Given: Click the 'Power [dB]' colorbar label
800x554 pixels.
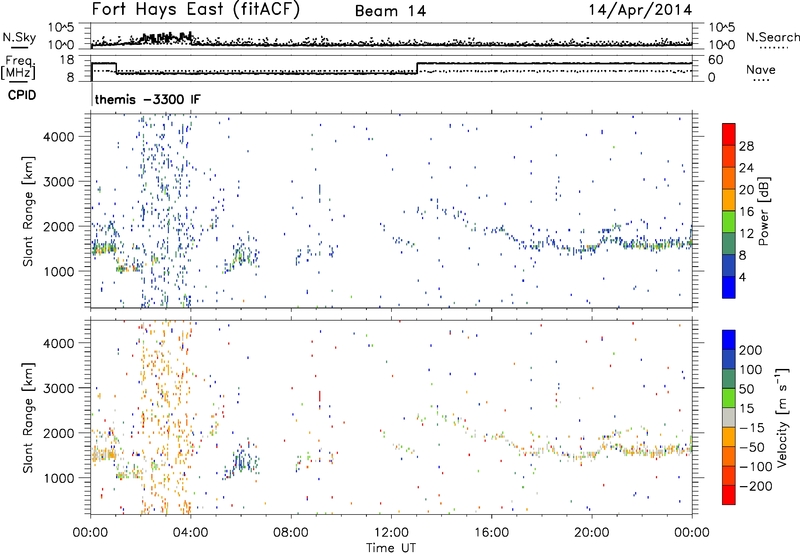Looking at the screenshot, I should (x=763, y=211).
